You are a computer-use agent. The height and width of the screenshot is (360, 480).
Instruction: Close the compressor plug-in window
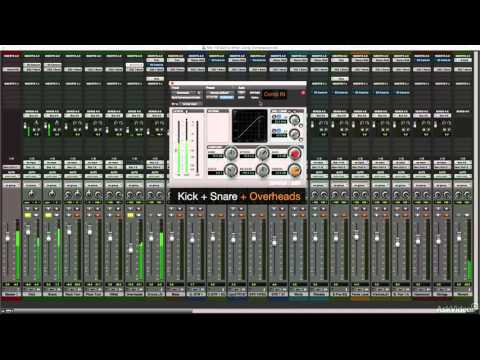click(x=173, y=83)
